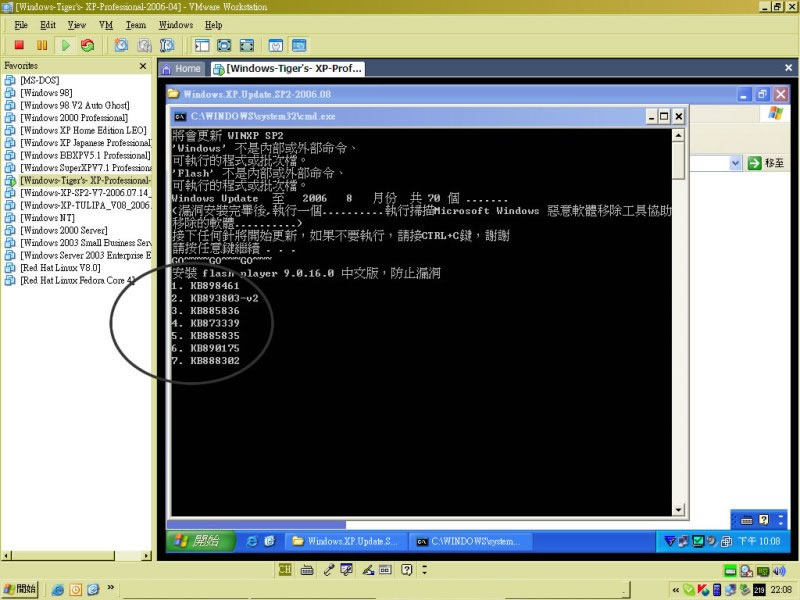Click guest taskbar C:\WINDOWS\system... button
The width and height of the screenshot is (800, 600).
[x=470, y=541]
